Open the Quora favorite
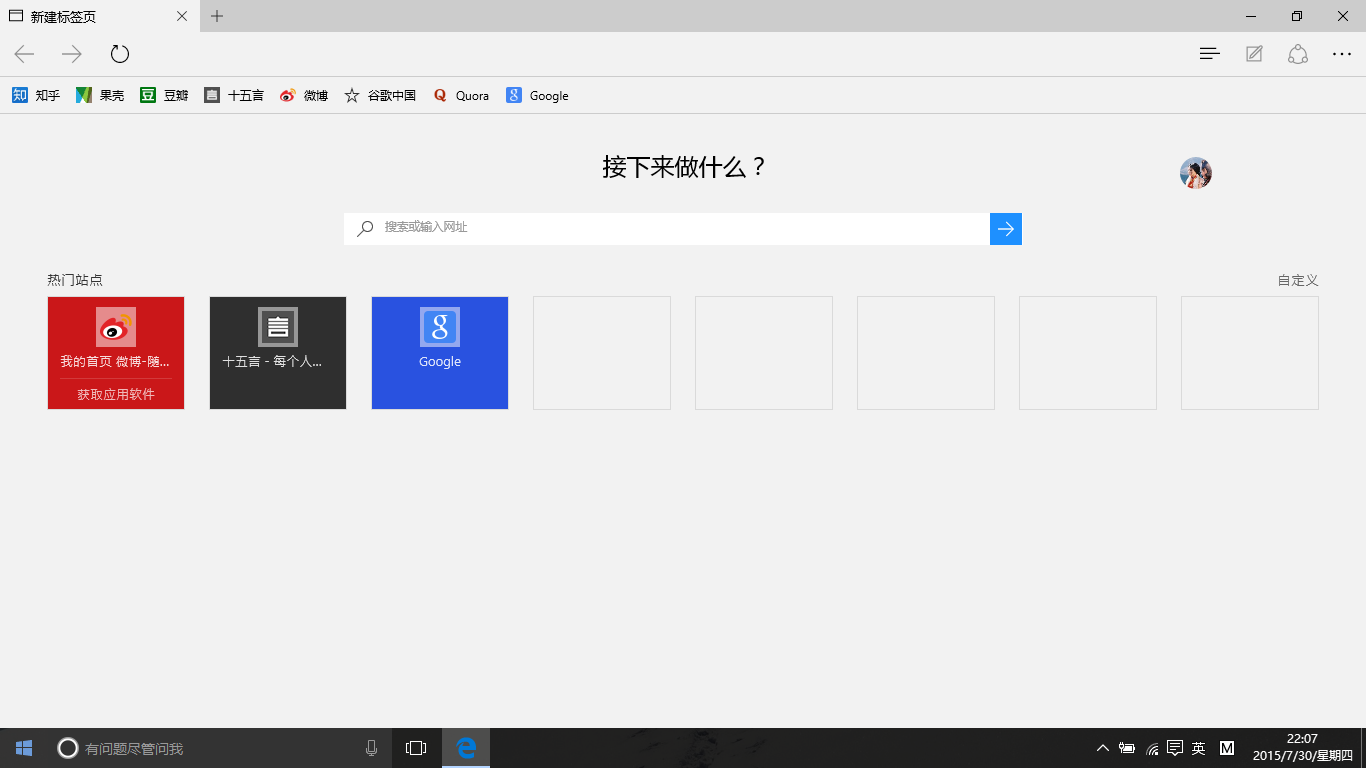 [x=461, y=96]
